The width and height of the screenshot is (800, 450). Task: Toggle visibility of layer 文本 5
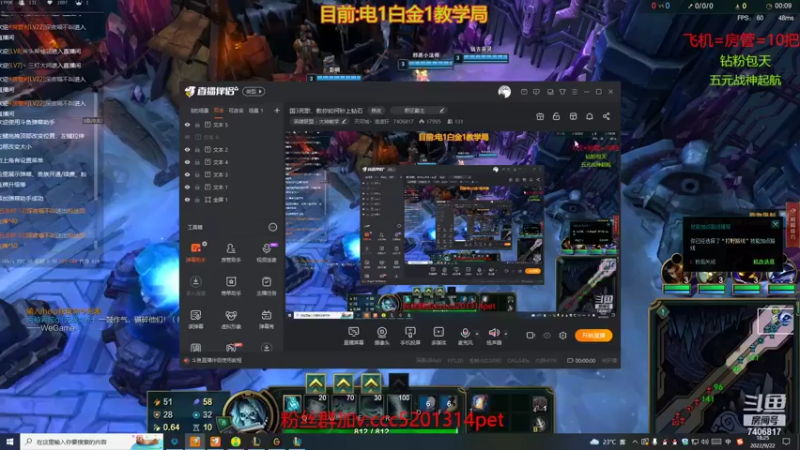tap(187, 124)
